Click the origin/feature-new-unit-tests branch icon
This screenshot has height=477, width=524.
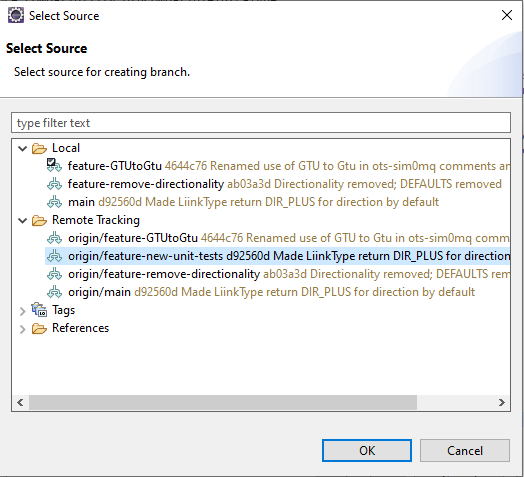coord(54,256)
